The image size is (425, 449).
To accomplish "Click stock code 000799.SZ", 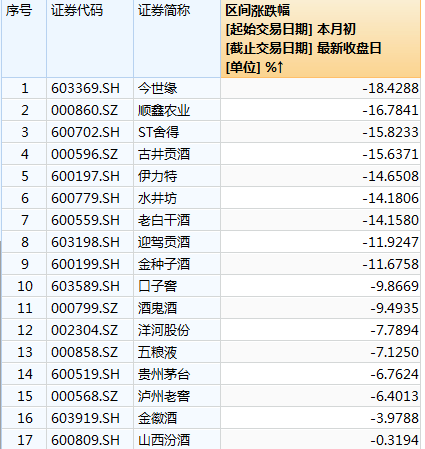I will (90, 308).
